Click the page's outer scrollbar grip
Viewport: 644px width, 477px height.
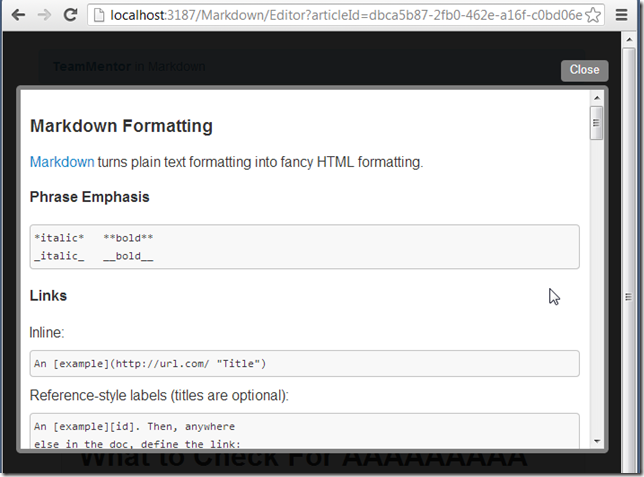(628, 296)
